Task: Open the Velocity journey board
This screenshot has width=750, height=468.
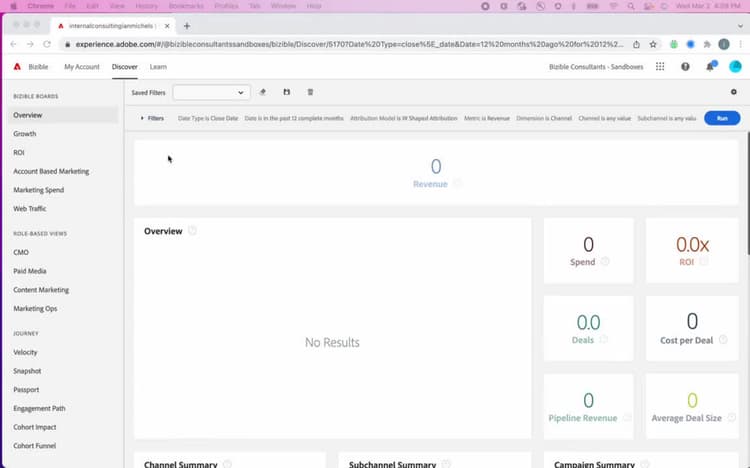Action: 25,352
